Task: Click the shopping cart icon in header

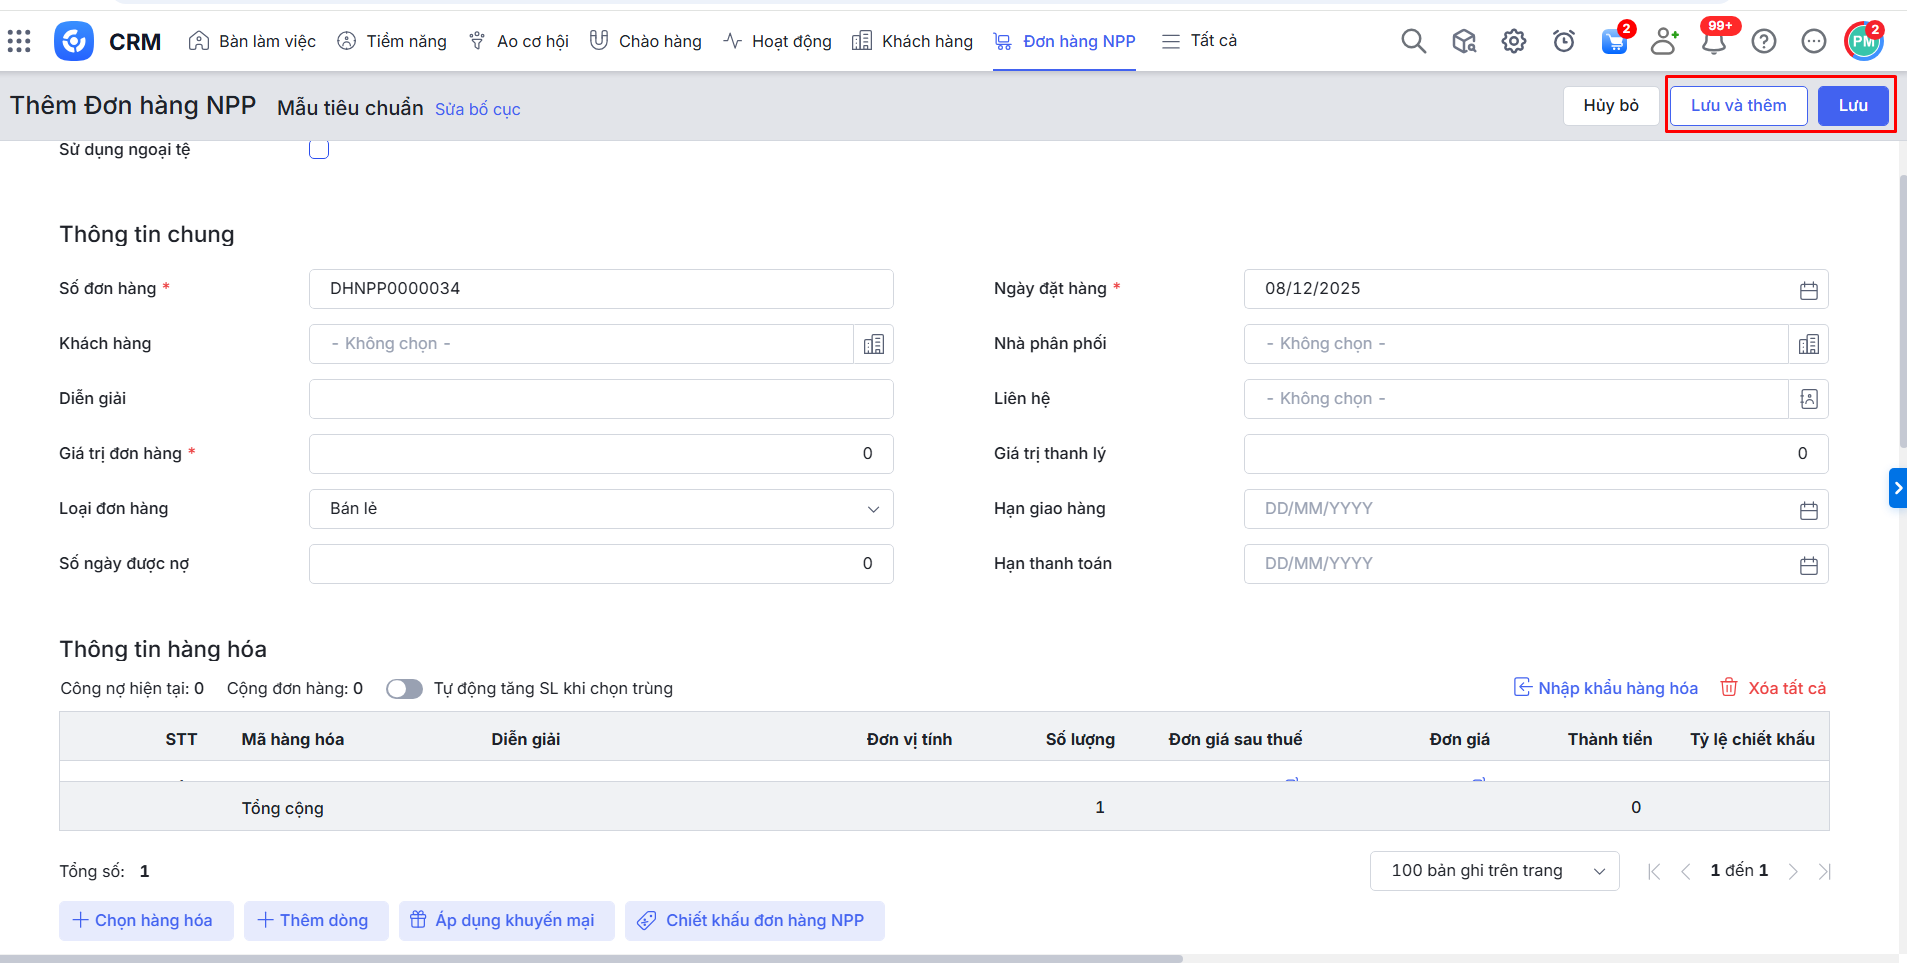Action: tap(1613, 41)
